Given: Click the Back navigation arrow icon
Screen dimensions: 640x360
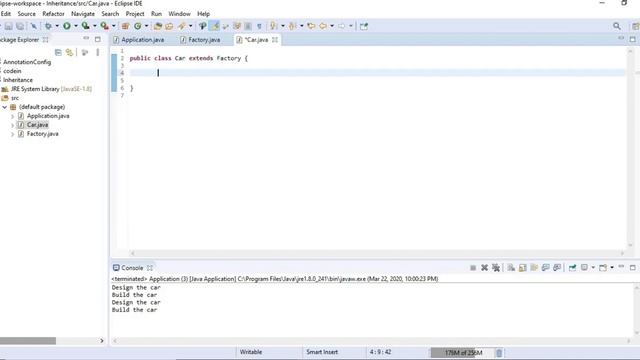Looking at the screenshot, I should click(323, 26).
